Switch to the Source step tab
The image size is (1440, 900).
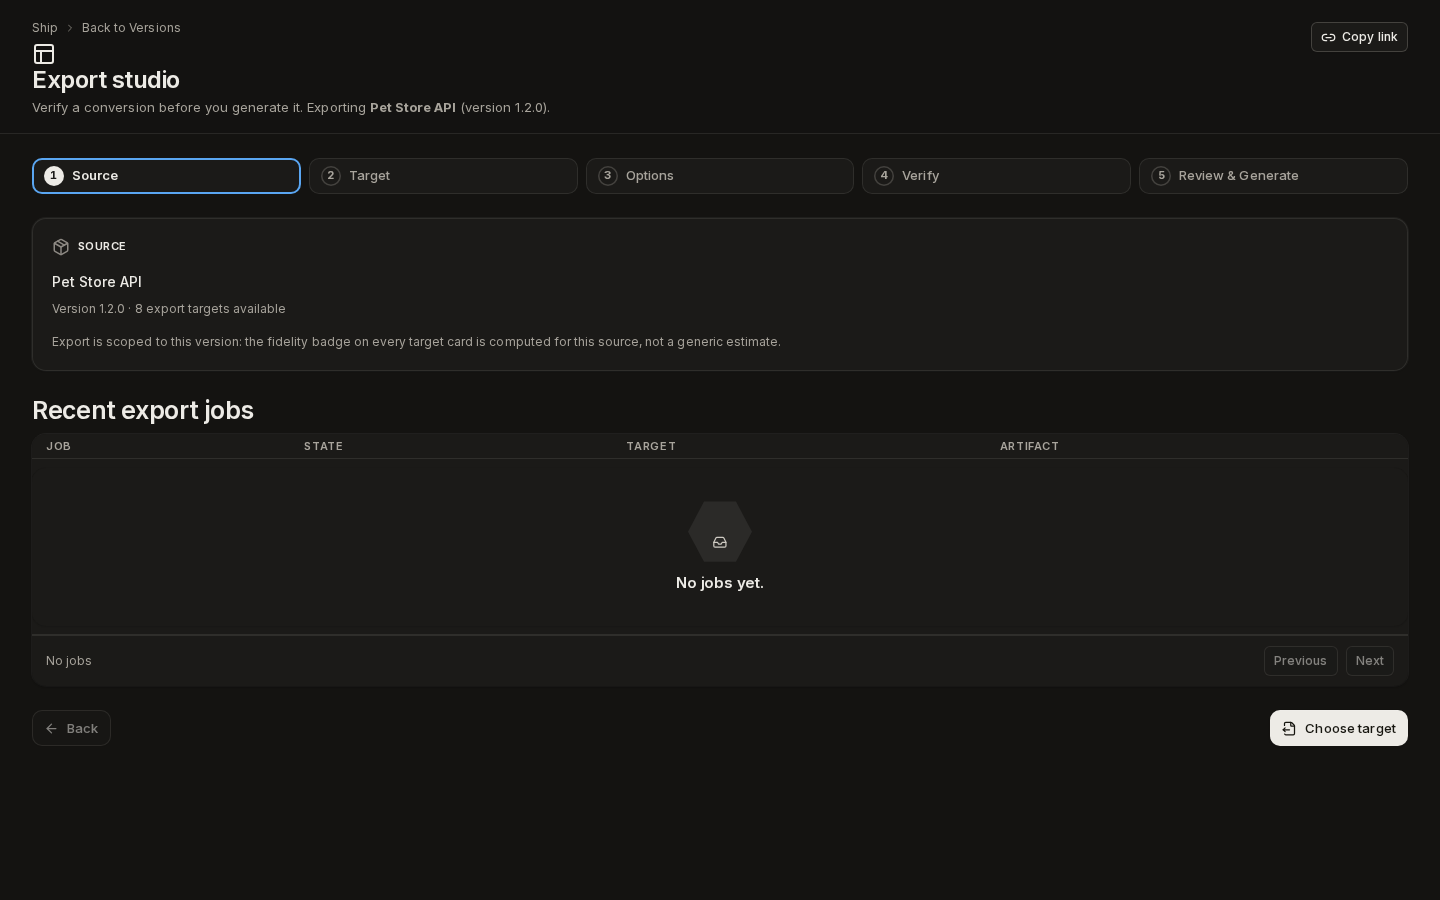point(166,176)
